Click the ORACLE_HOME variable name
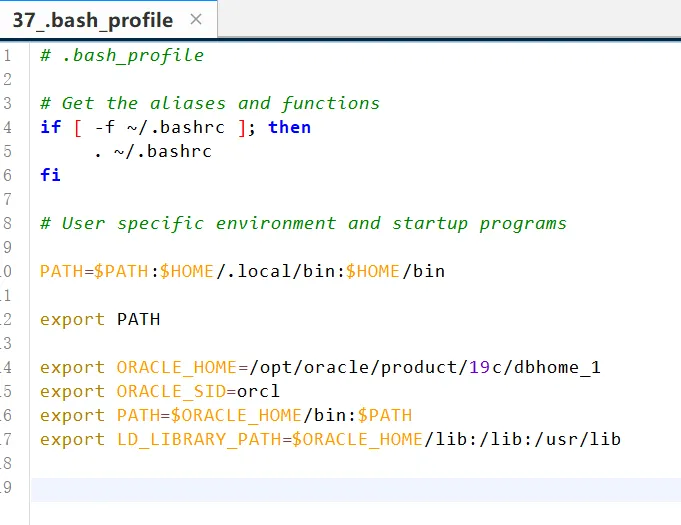 pos(176,368)
